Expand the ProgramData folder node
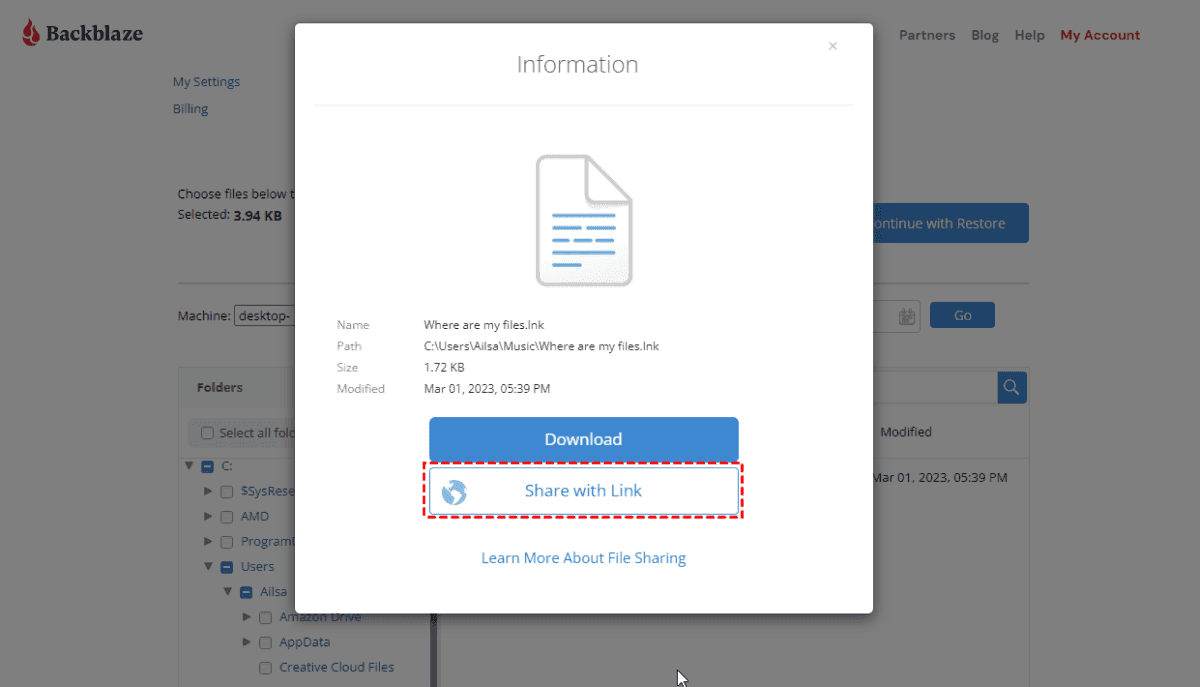 point(208,541)
